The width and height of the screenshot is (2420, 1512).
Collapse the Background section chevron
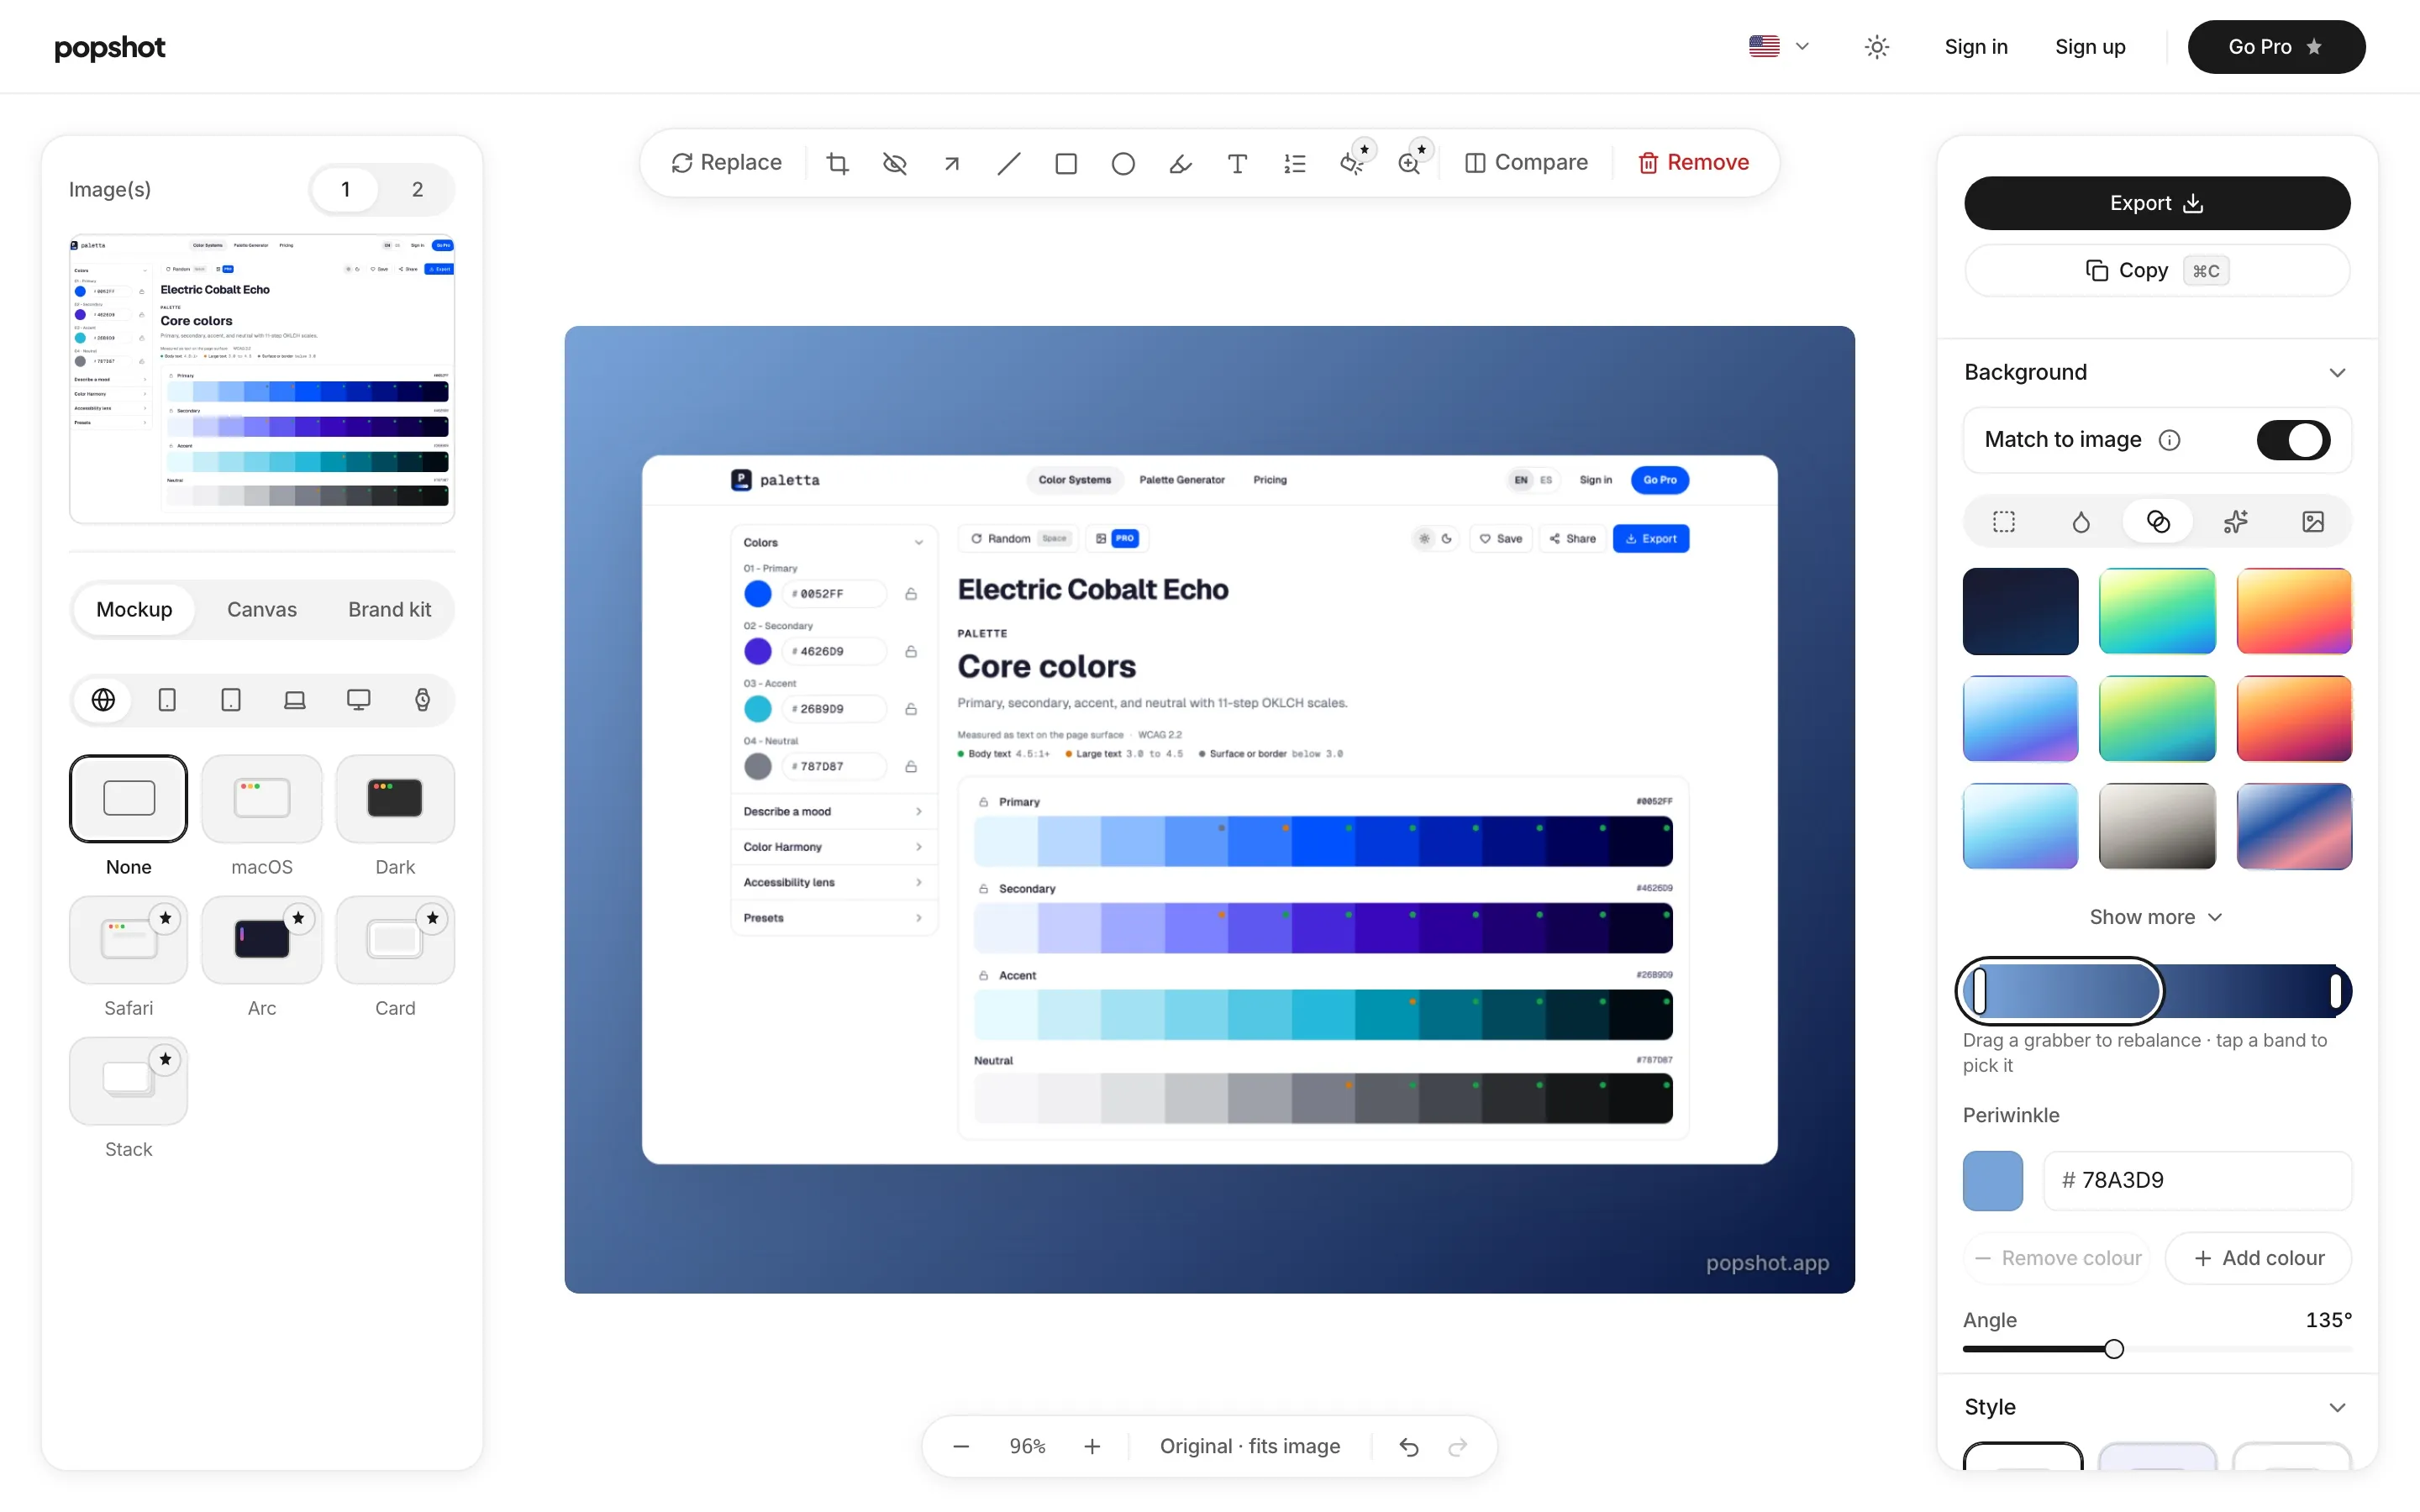point(2337,373)
